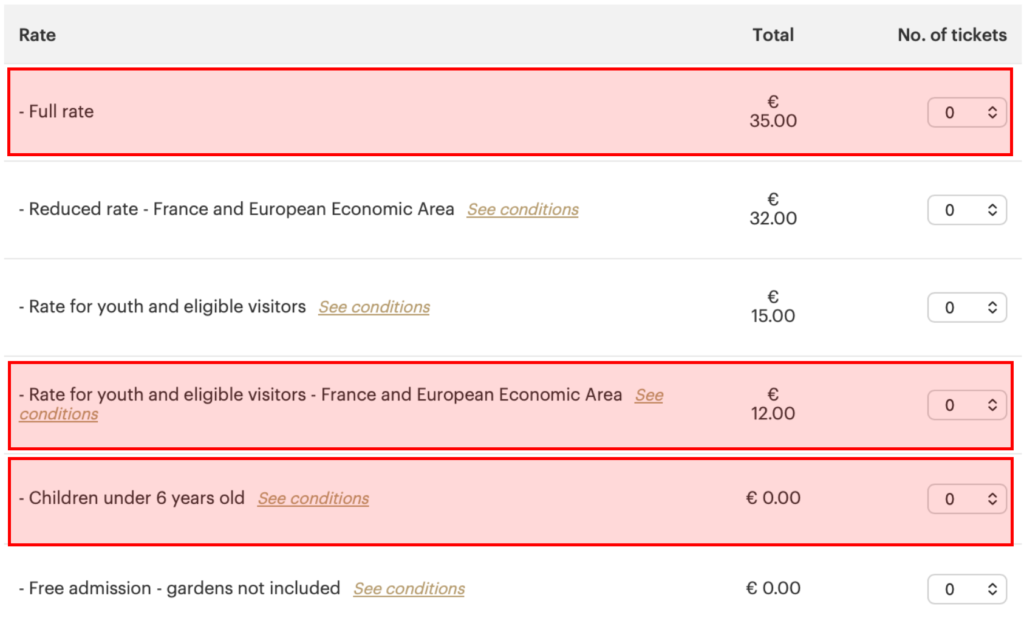This screenshot has height=626, width=1024.
Task: Click the €32.00 reduced rate price
Action: tap(773, 209)
